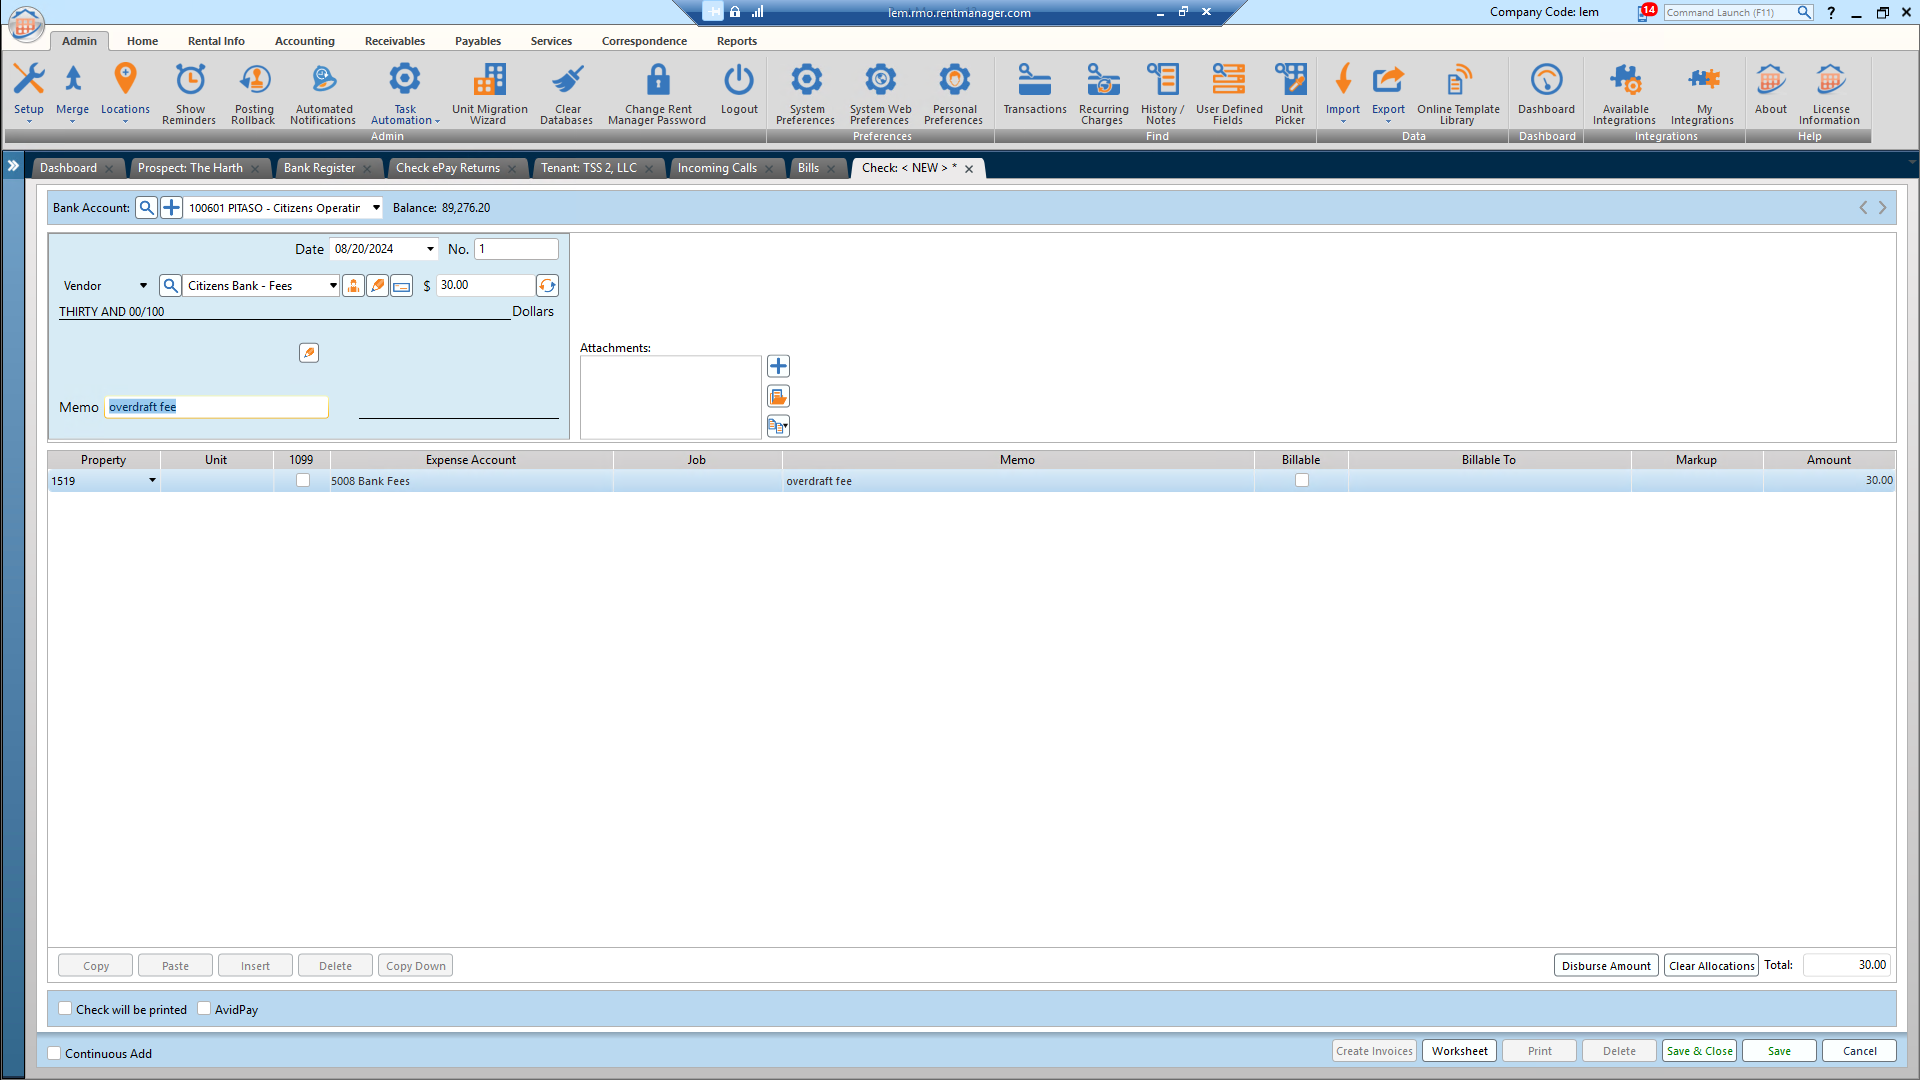Switch to the Bank Register tab
Screen dimensions: 1920x1080
click(x=319, y=168)
